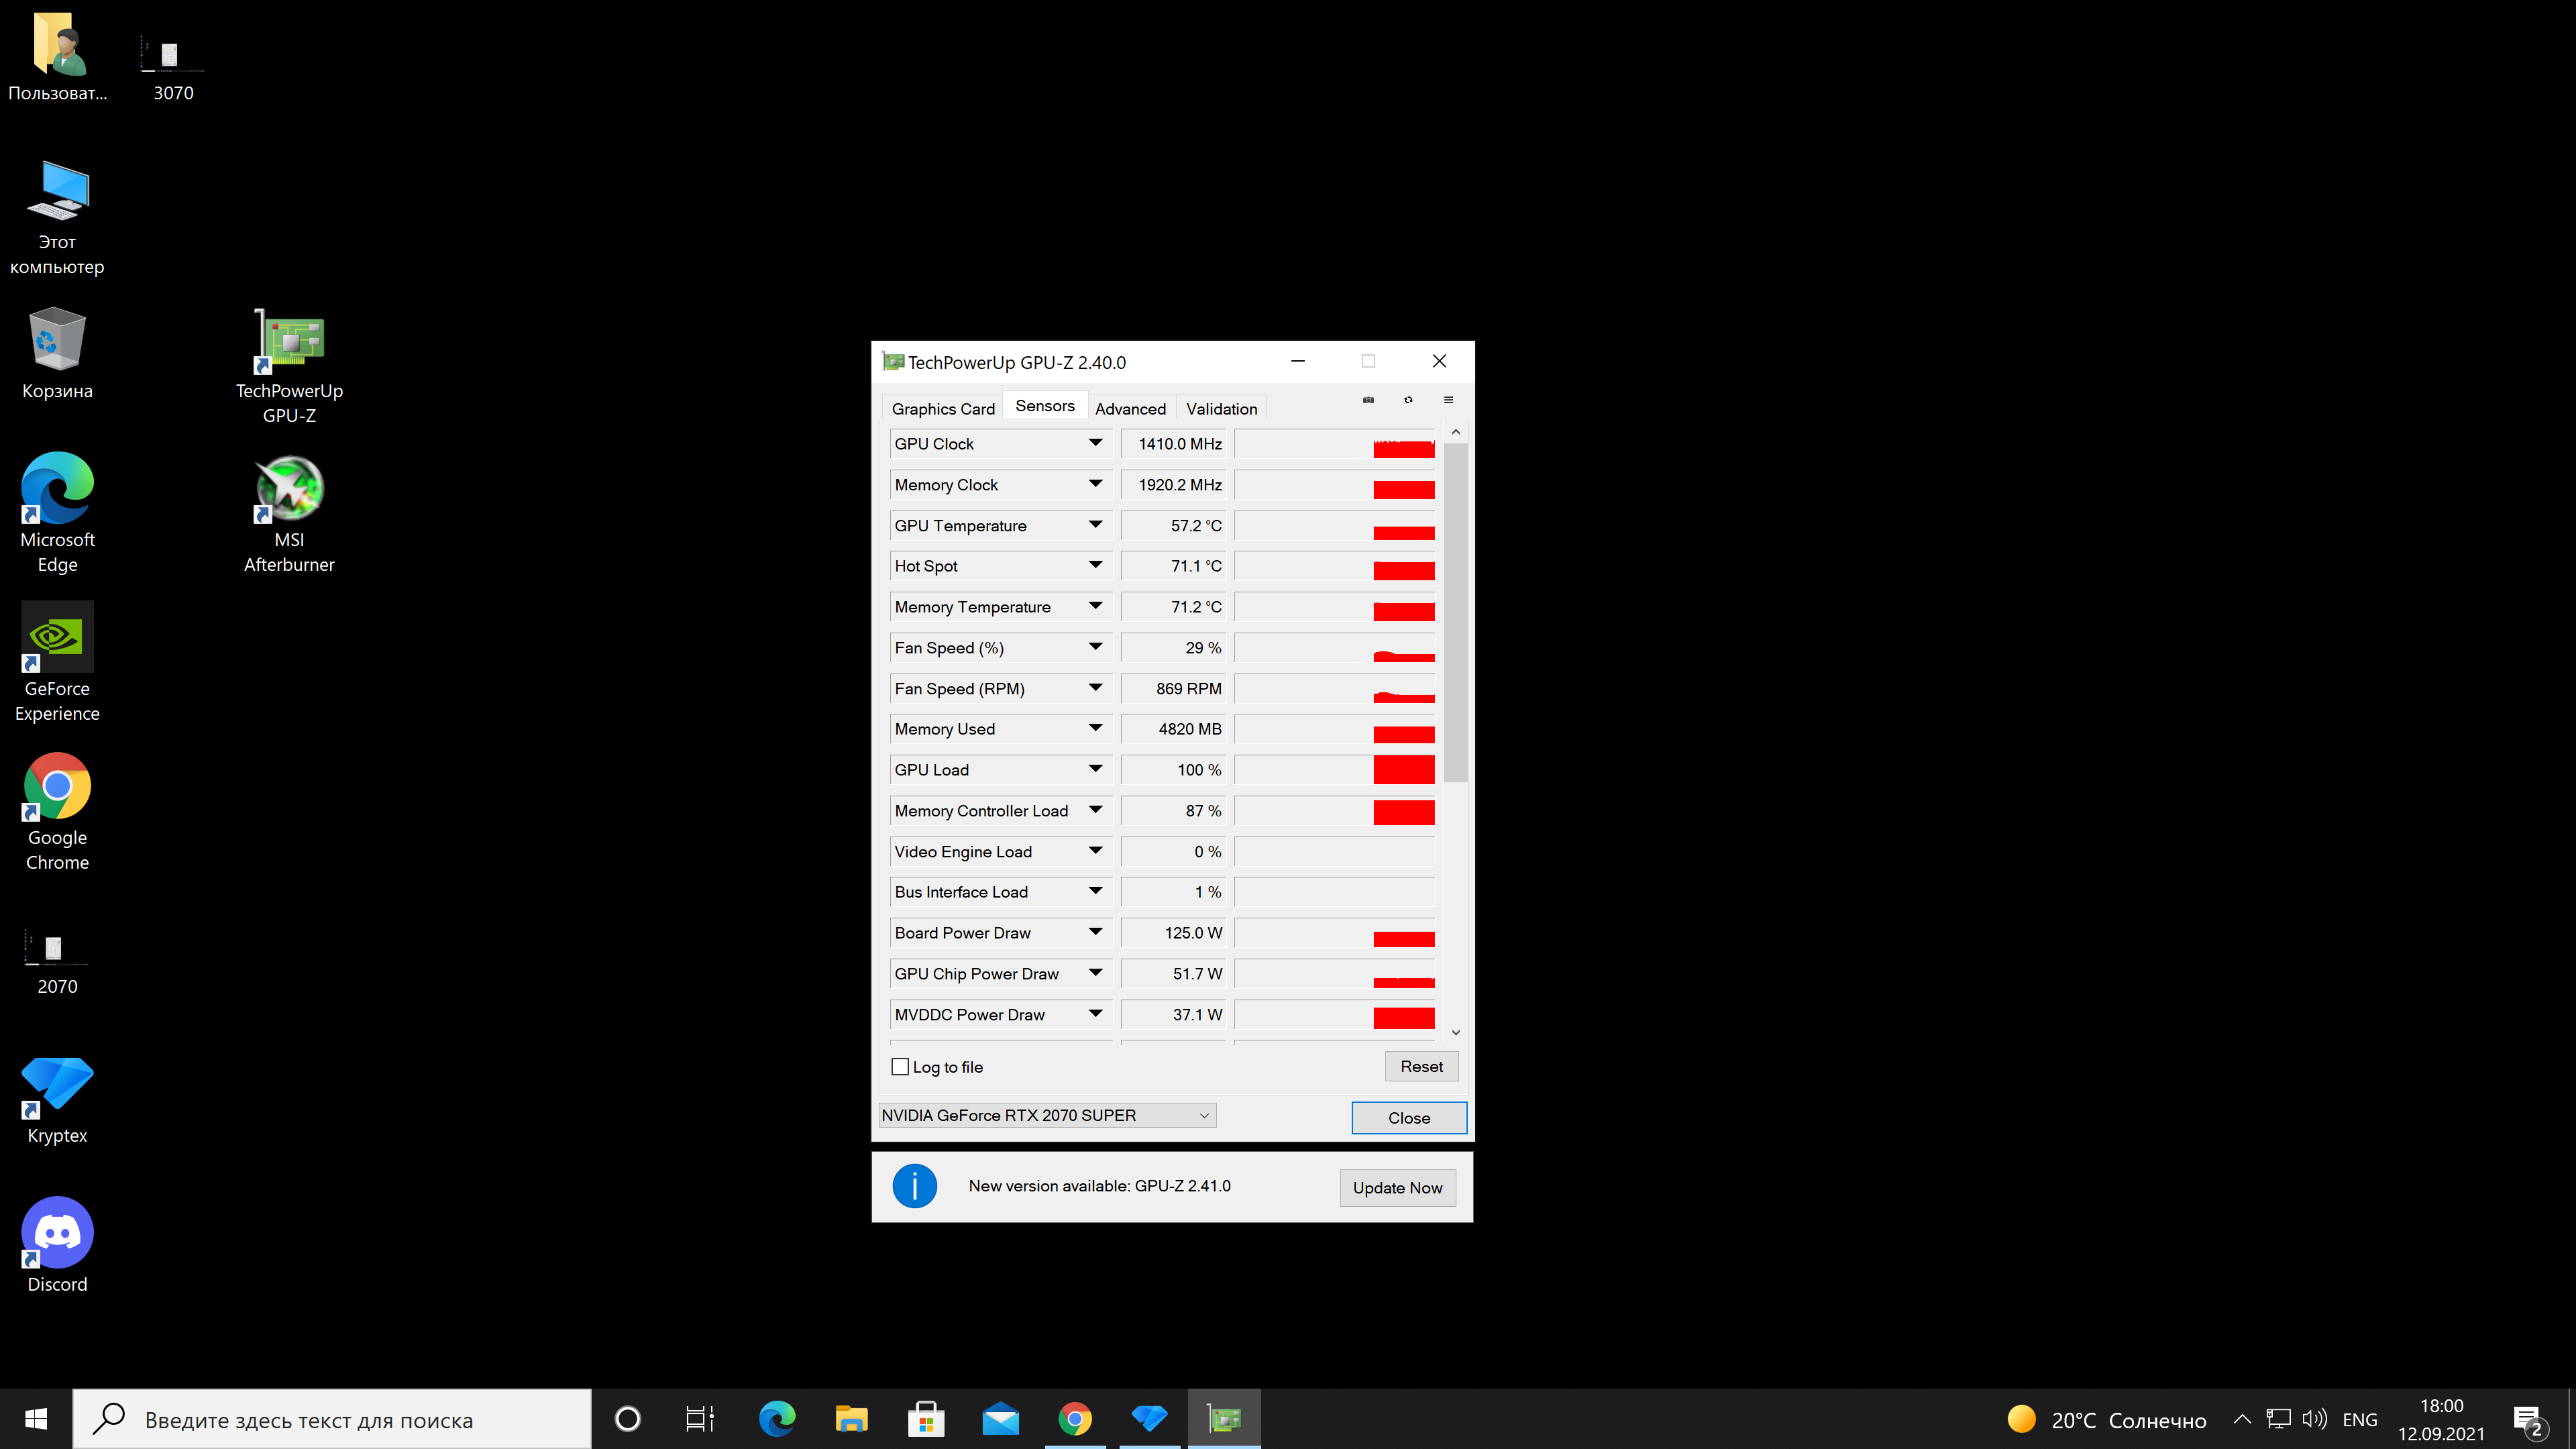Viewport: 2576px width, 1449px height.
Task: Click Kryptex icon in the taskbar
Action: [x=1149, y=1419]
